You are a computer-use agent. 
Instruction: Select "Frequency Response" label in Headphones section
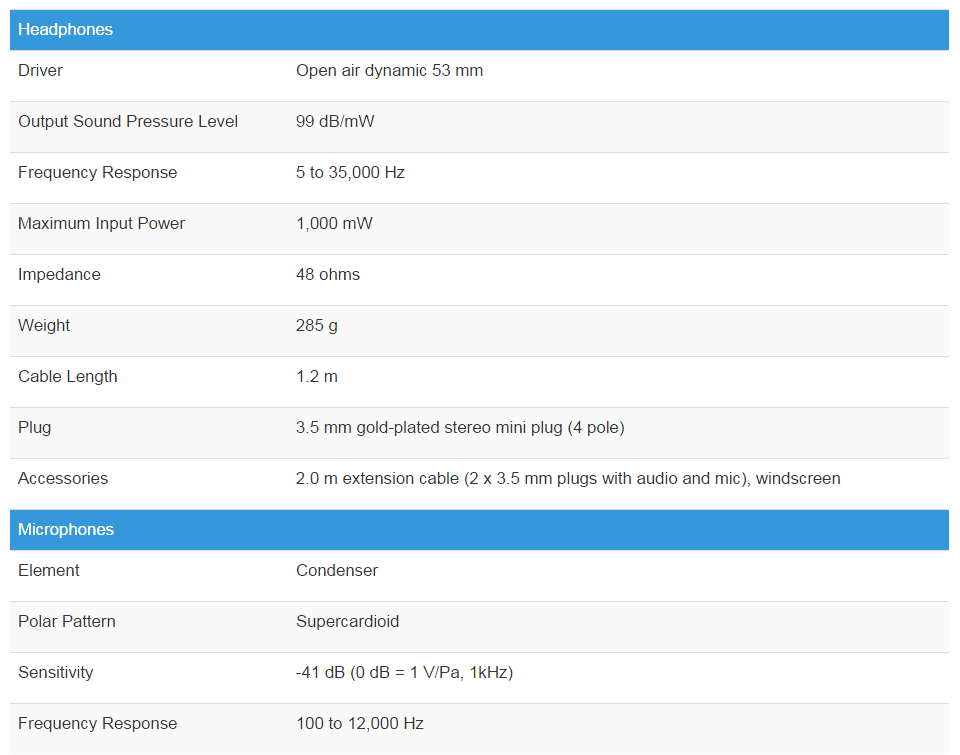97,172
